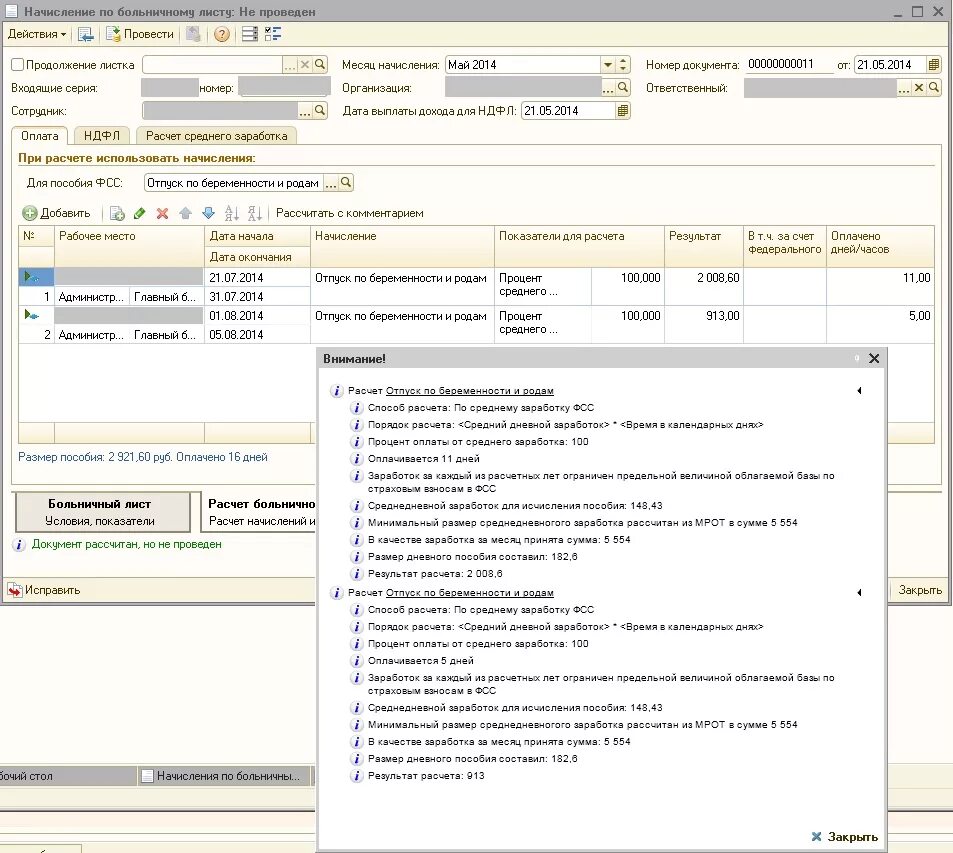Select the result cell 913,00
The height and width of the screenshot is (853, 953).
[x=703, y=325]
